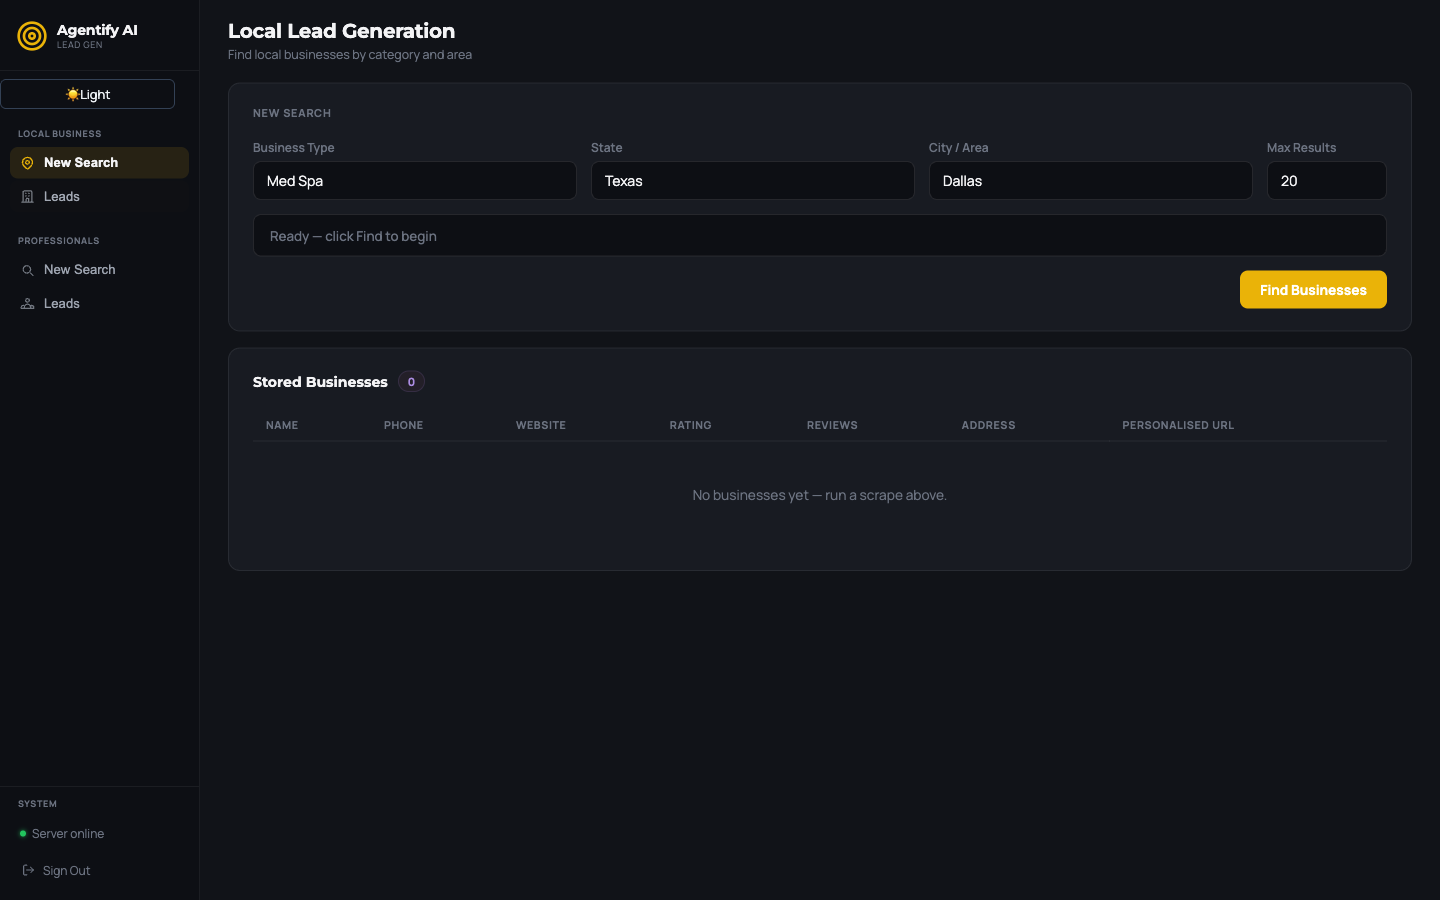The width and height of the screenshot is (1440, 900).
Task: Toggle the Light theme mode
Action: 88,93
